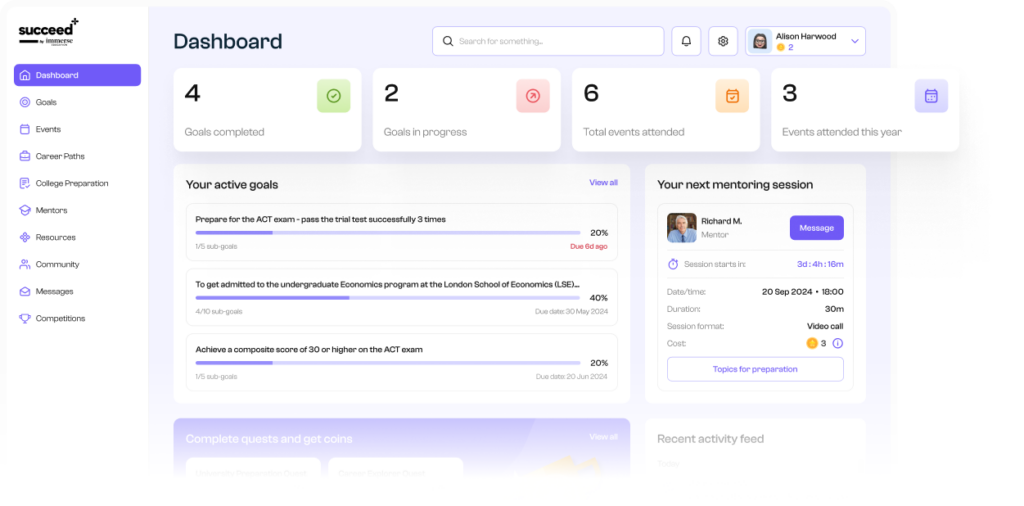1024x506 pixels.
Task: Click View all link for active goals
Action: pos(603,183)
